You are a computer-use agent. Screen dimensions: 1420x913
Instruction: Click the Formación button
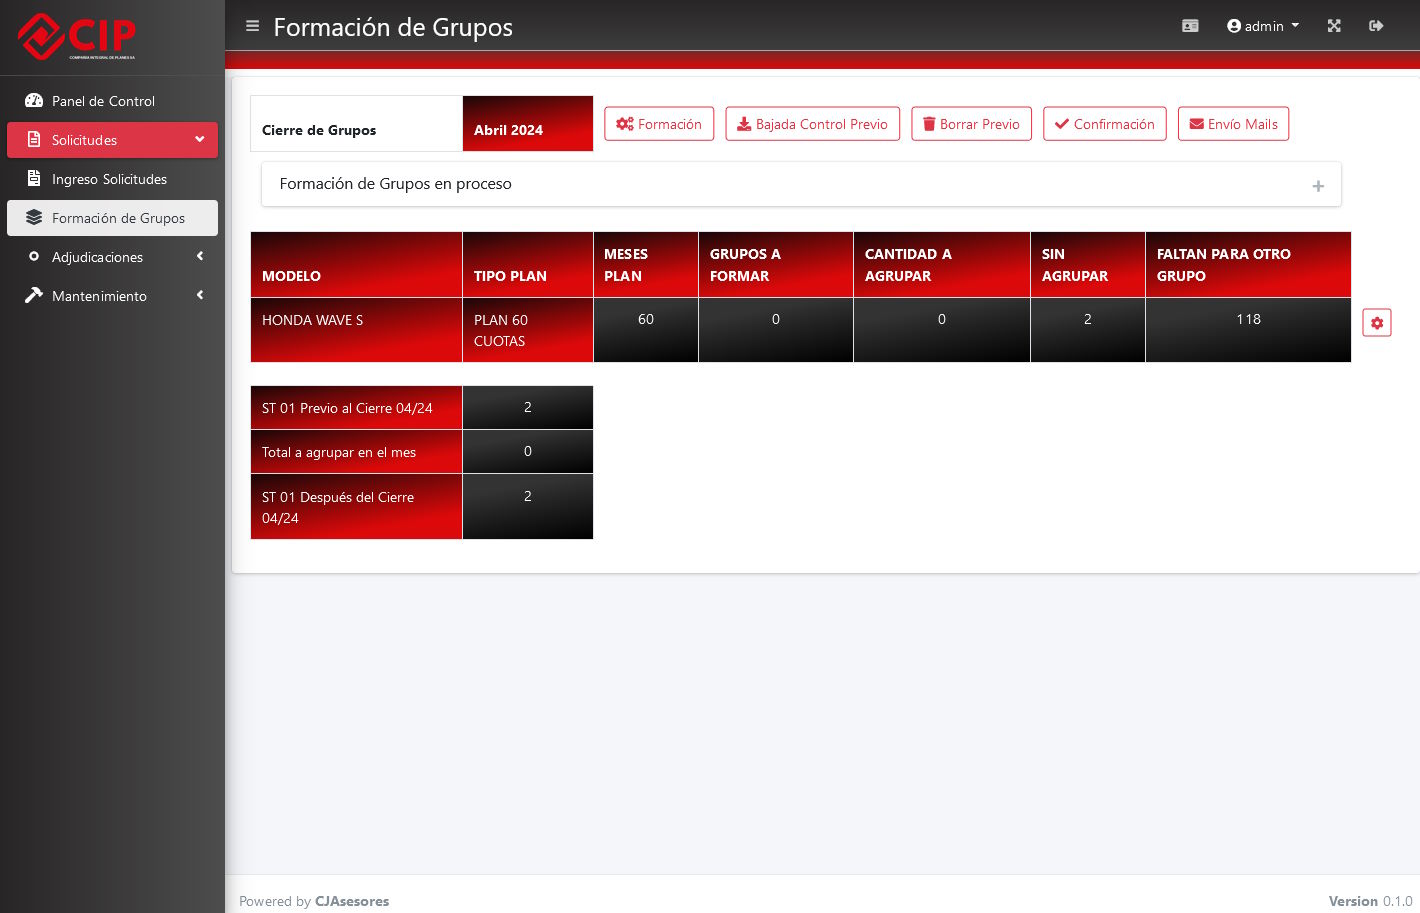coord(659,124)
